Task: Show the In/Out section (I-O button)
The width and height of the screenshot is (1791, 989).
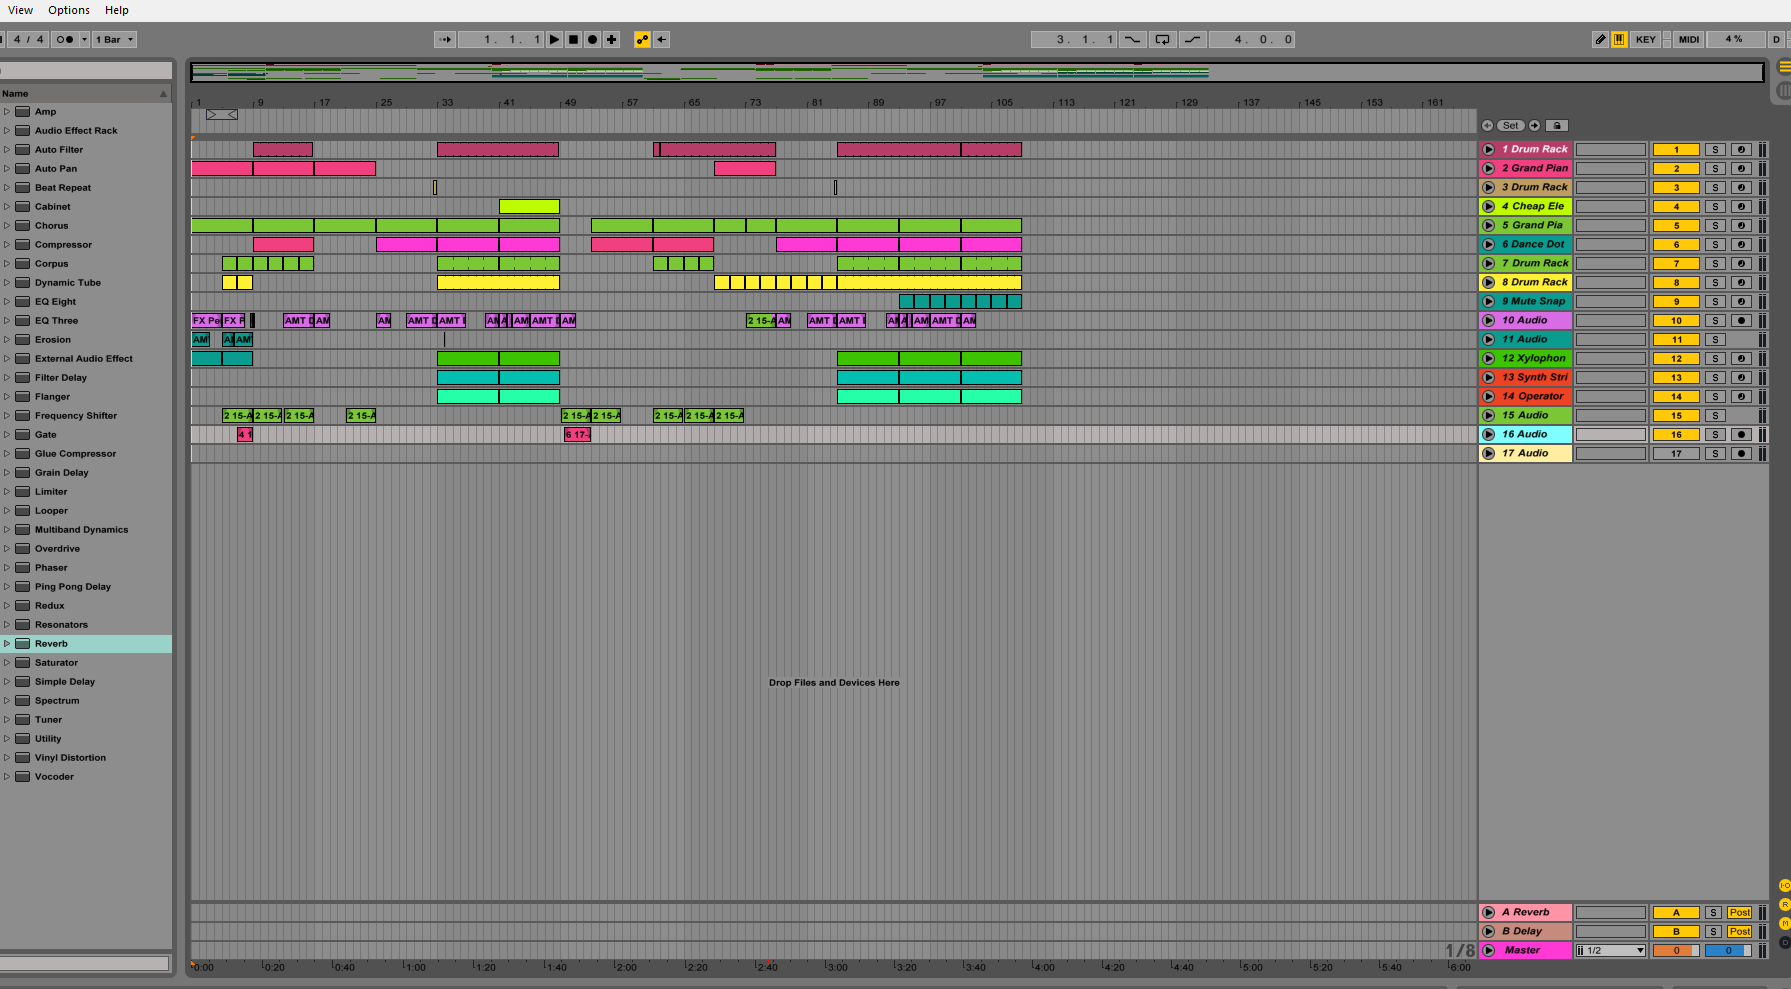Action: (1785, 886)
